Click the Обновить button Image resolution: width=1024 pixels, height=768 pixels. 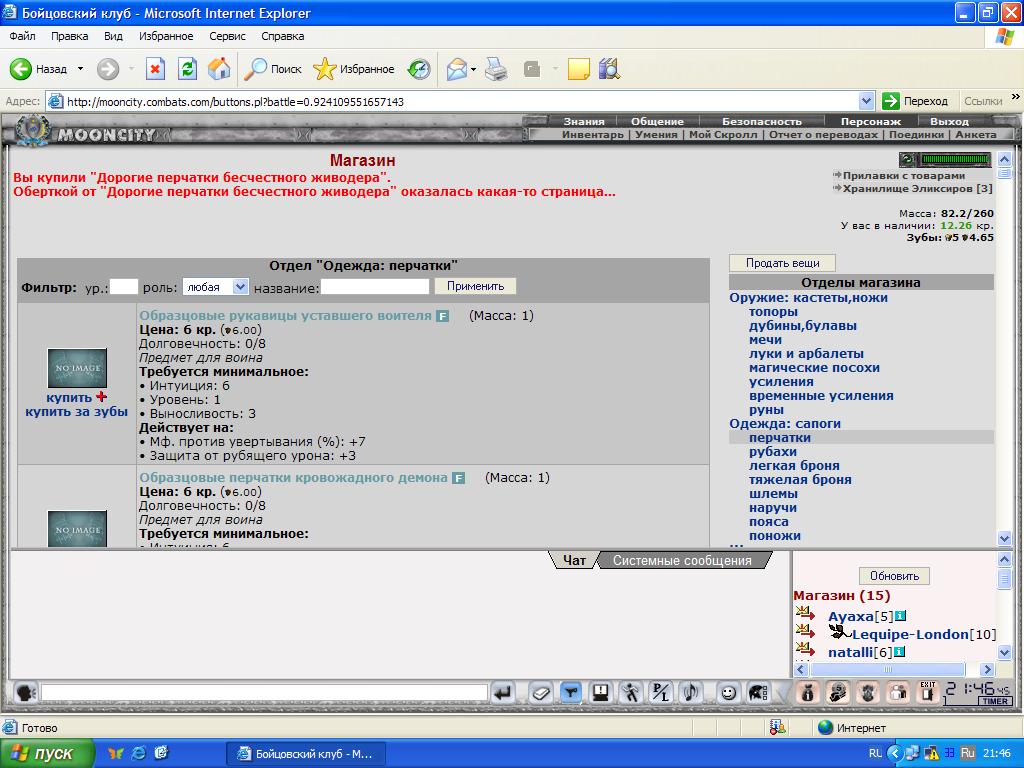(x=894, y=576)
